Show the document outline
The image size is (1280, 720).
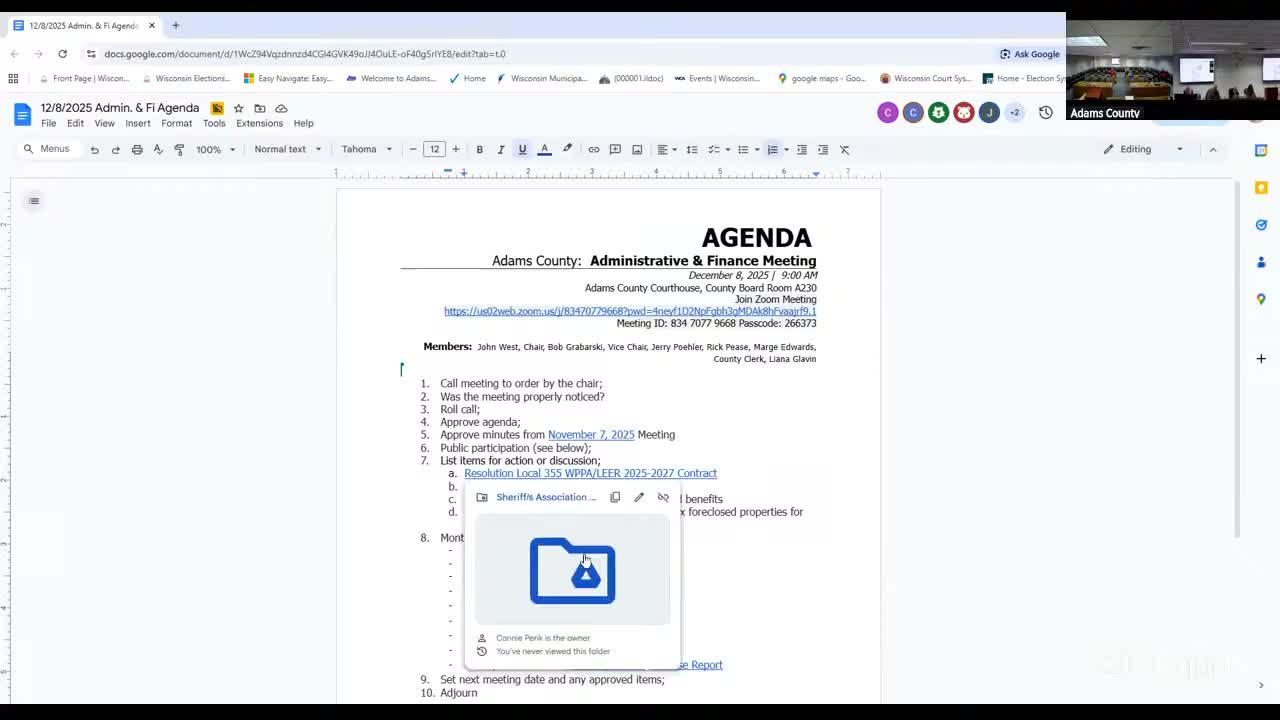point(34,201)
